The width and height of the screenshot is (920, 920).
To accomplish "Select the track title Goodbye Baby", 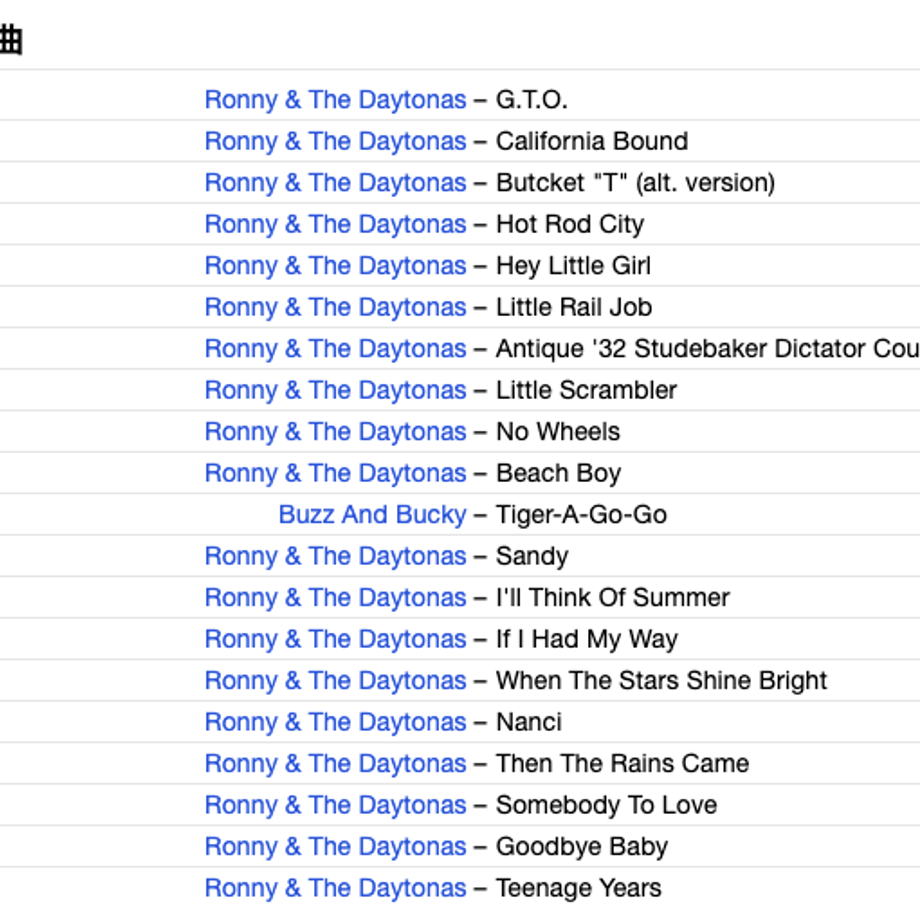I will [581, 847].
